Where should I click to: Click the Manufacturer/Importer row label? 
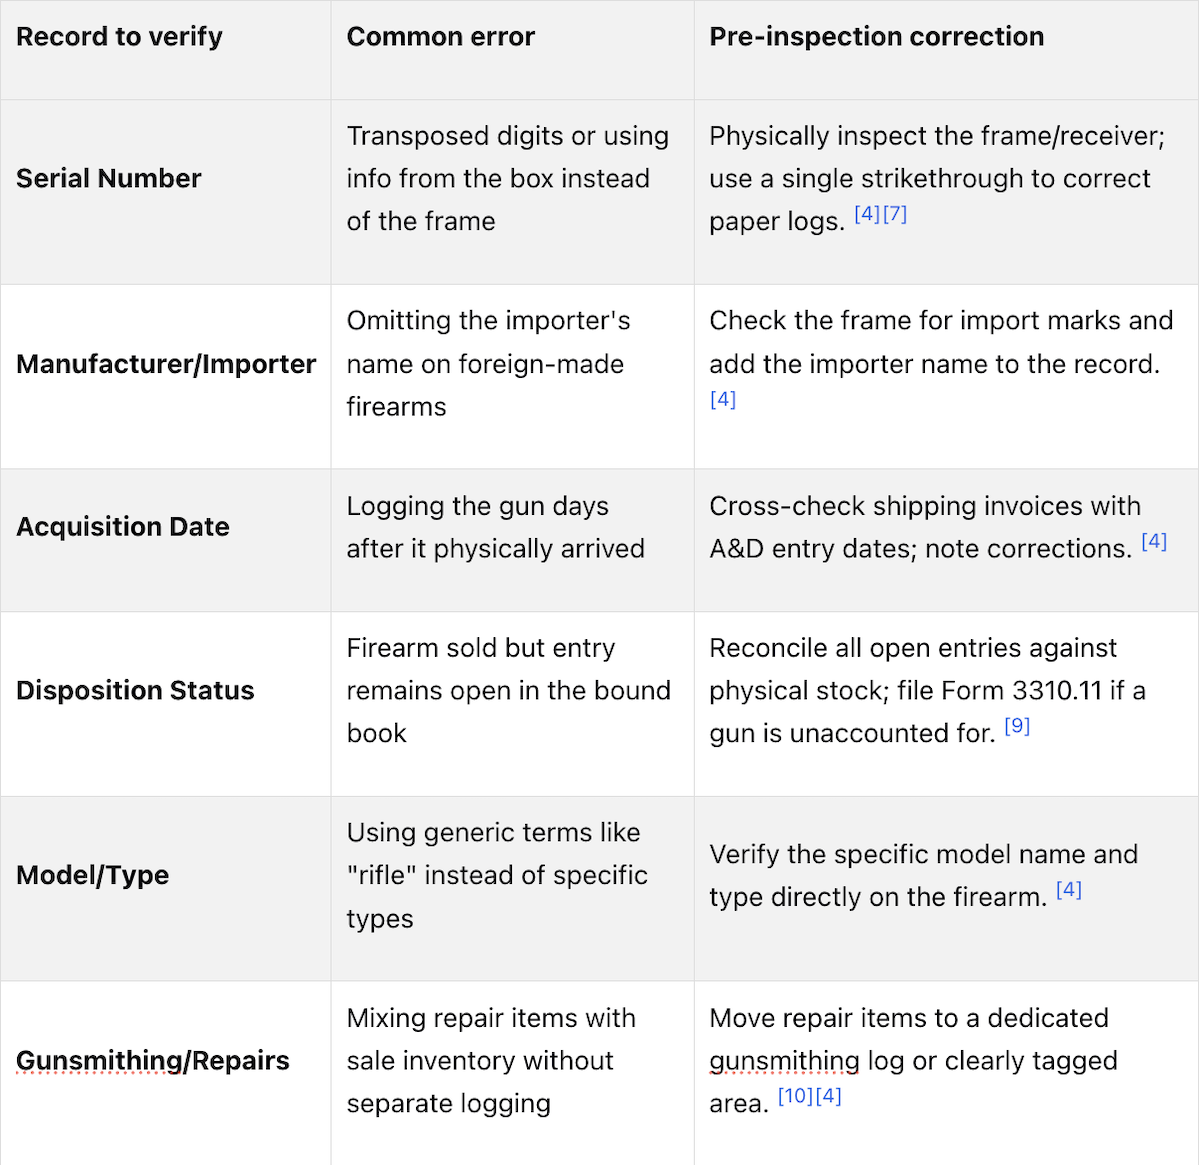pyautogui.click(x=166, y=364)
